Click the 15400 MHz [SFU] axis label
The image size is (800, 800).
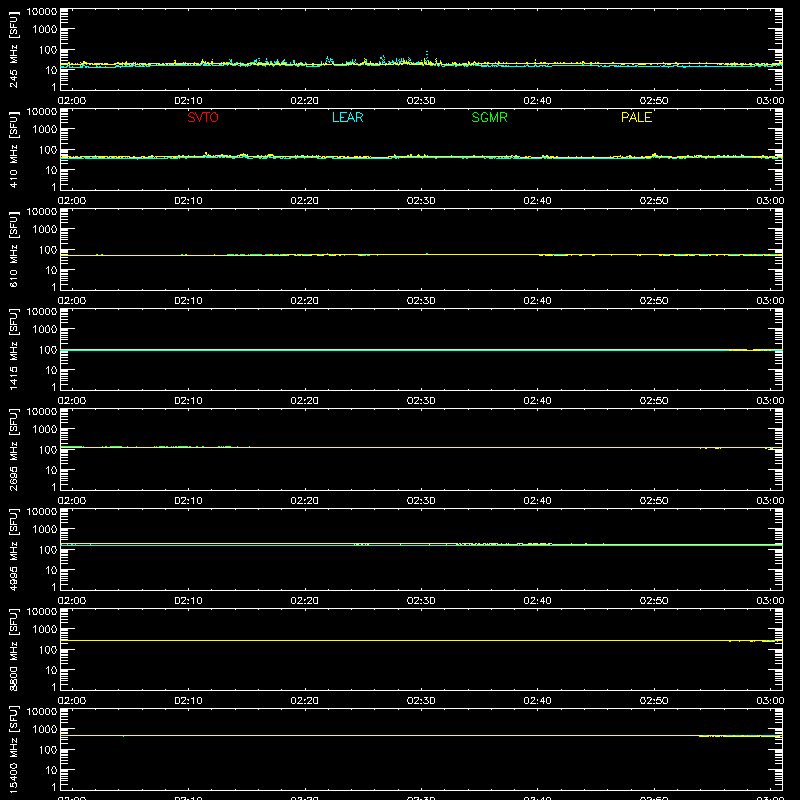point(14,749)
